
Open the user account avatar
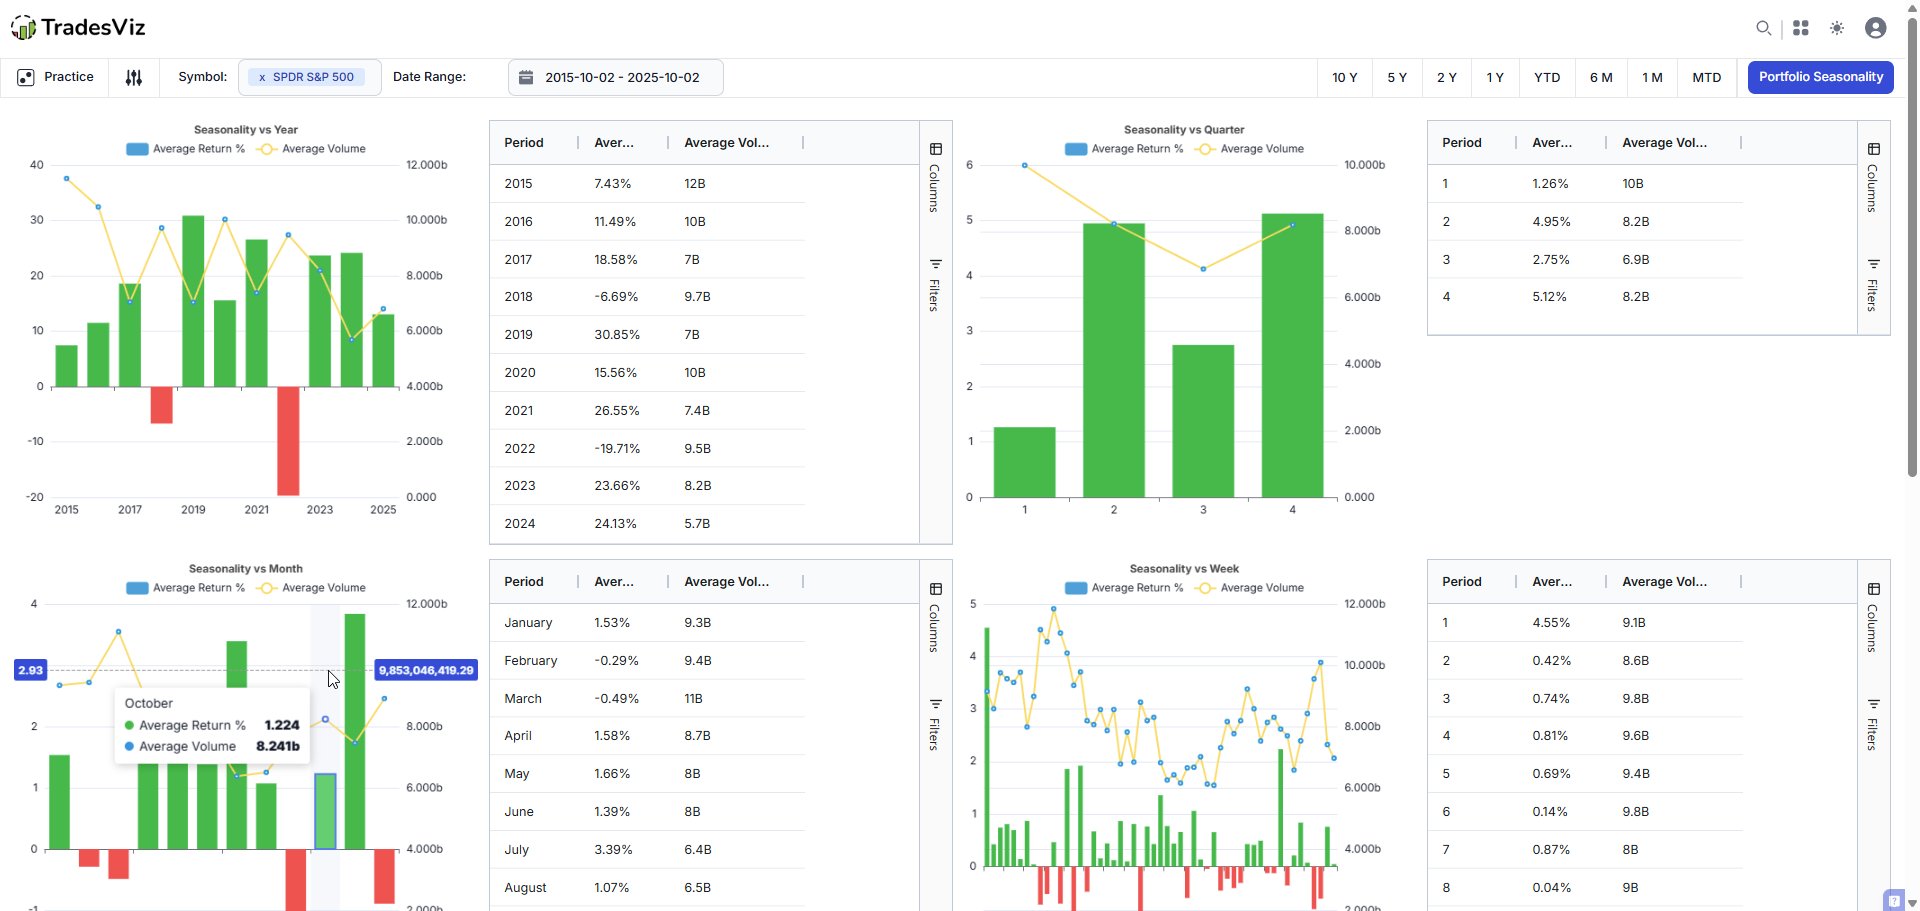coord(1876,28)
